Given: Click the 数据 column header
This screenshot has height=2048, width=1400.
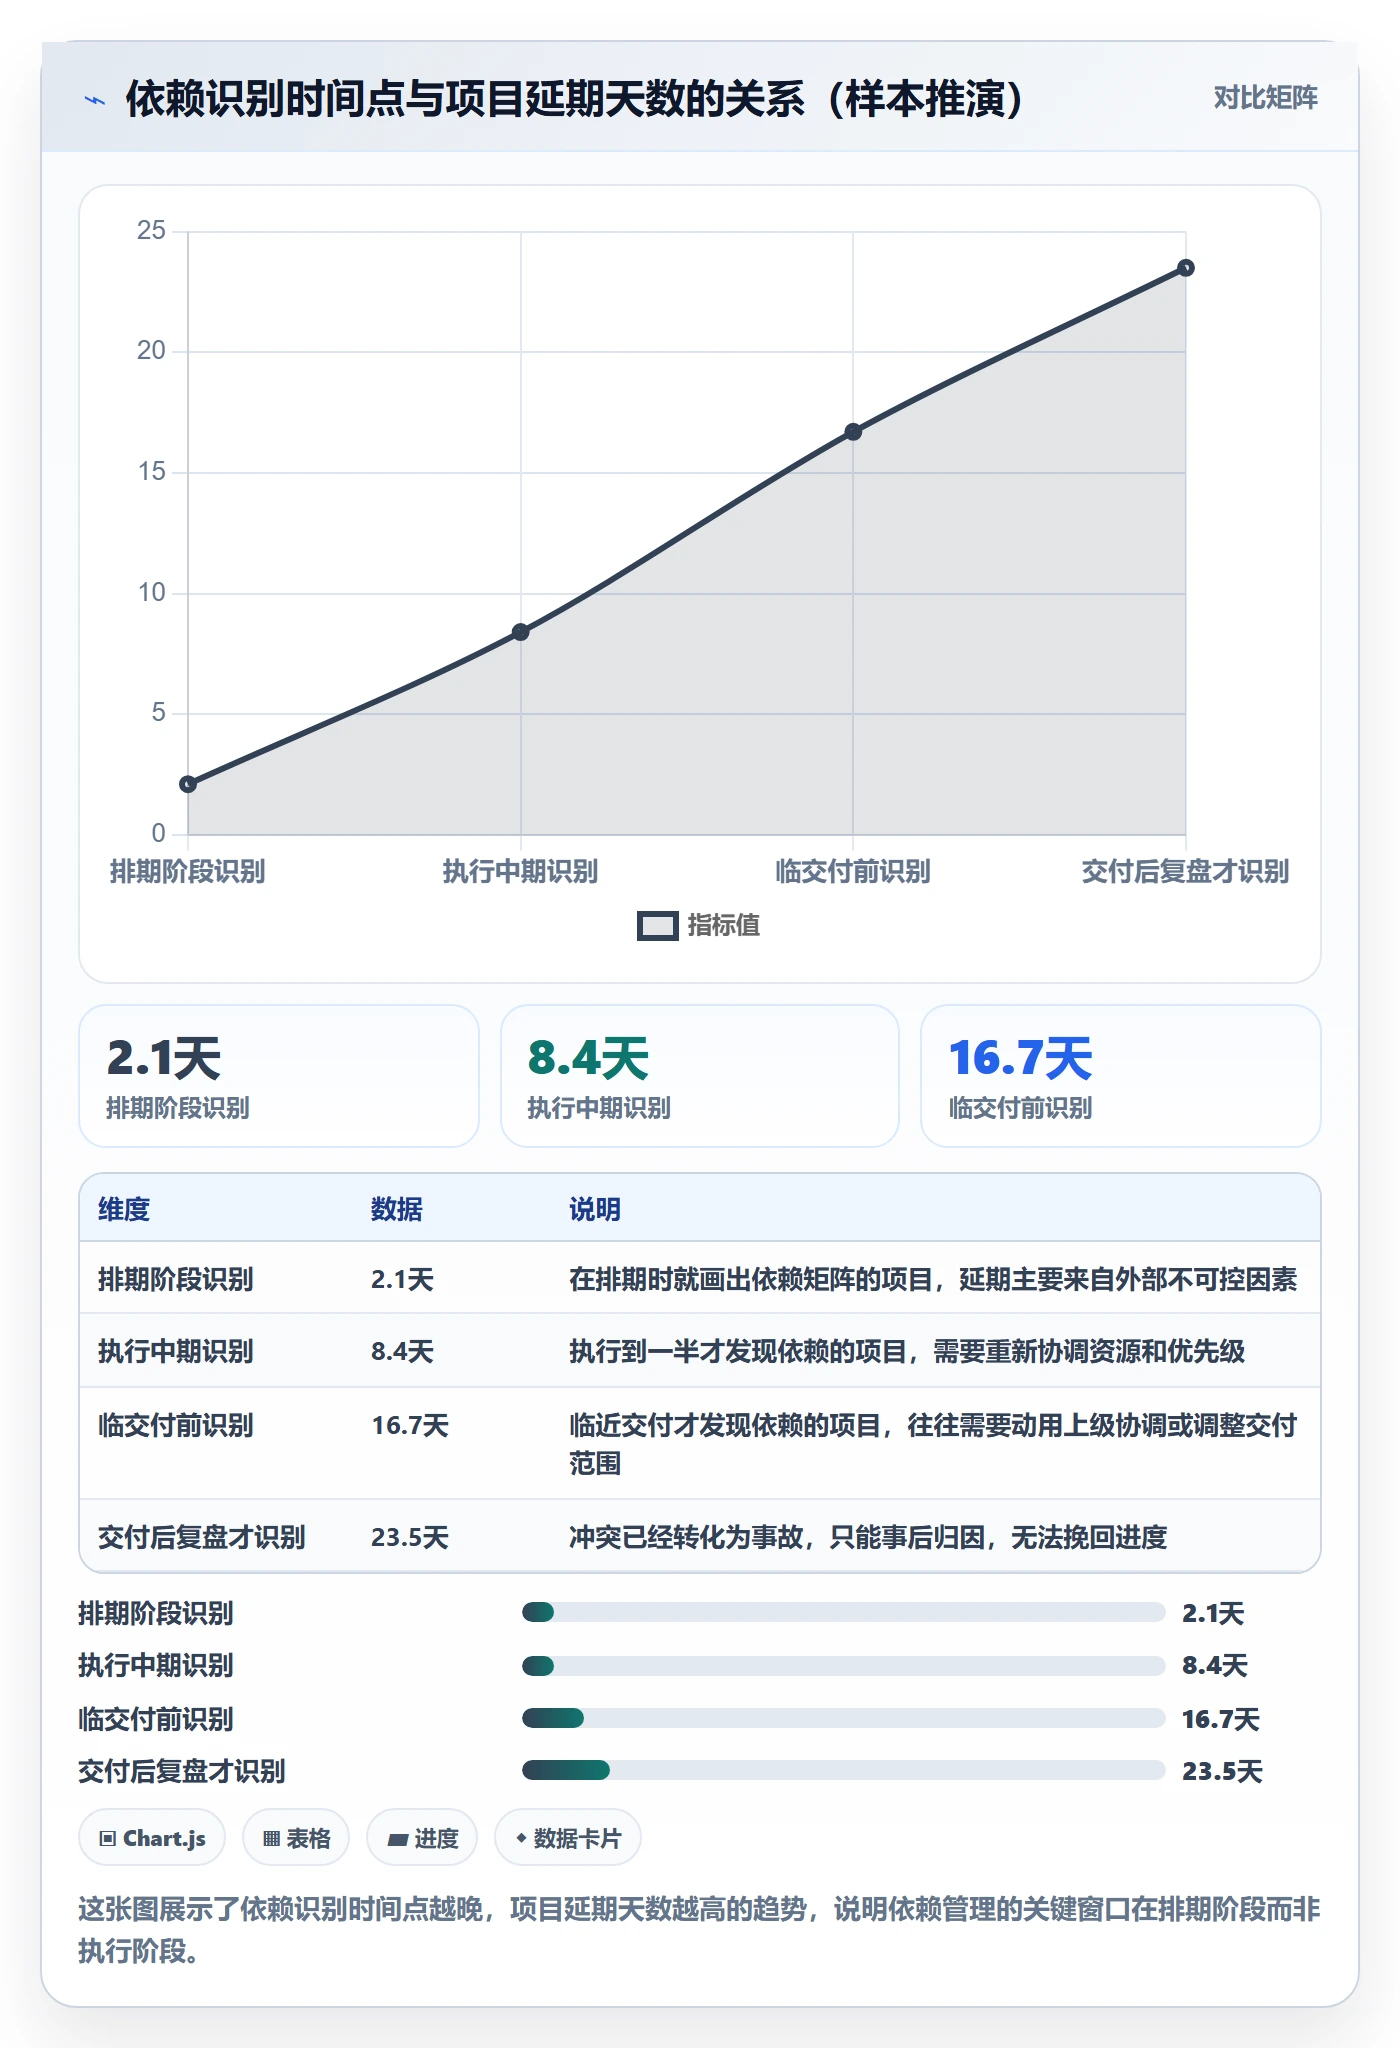Looking at the screenshot, I should click(397, 1209).
